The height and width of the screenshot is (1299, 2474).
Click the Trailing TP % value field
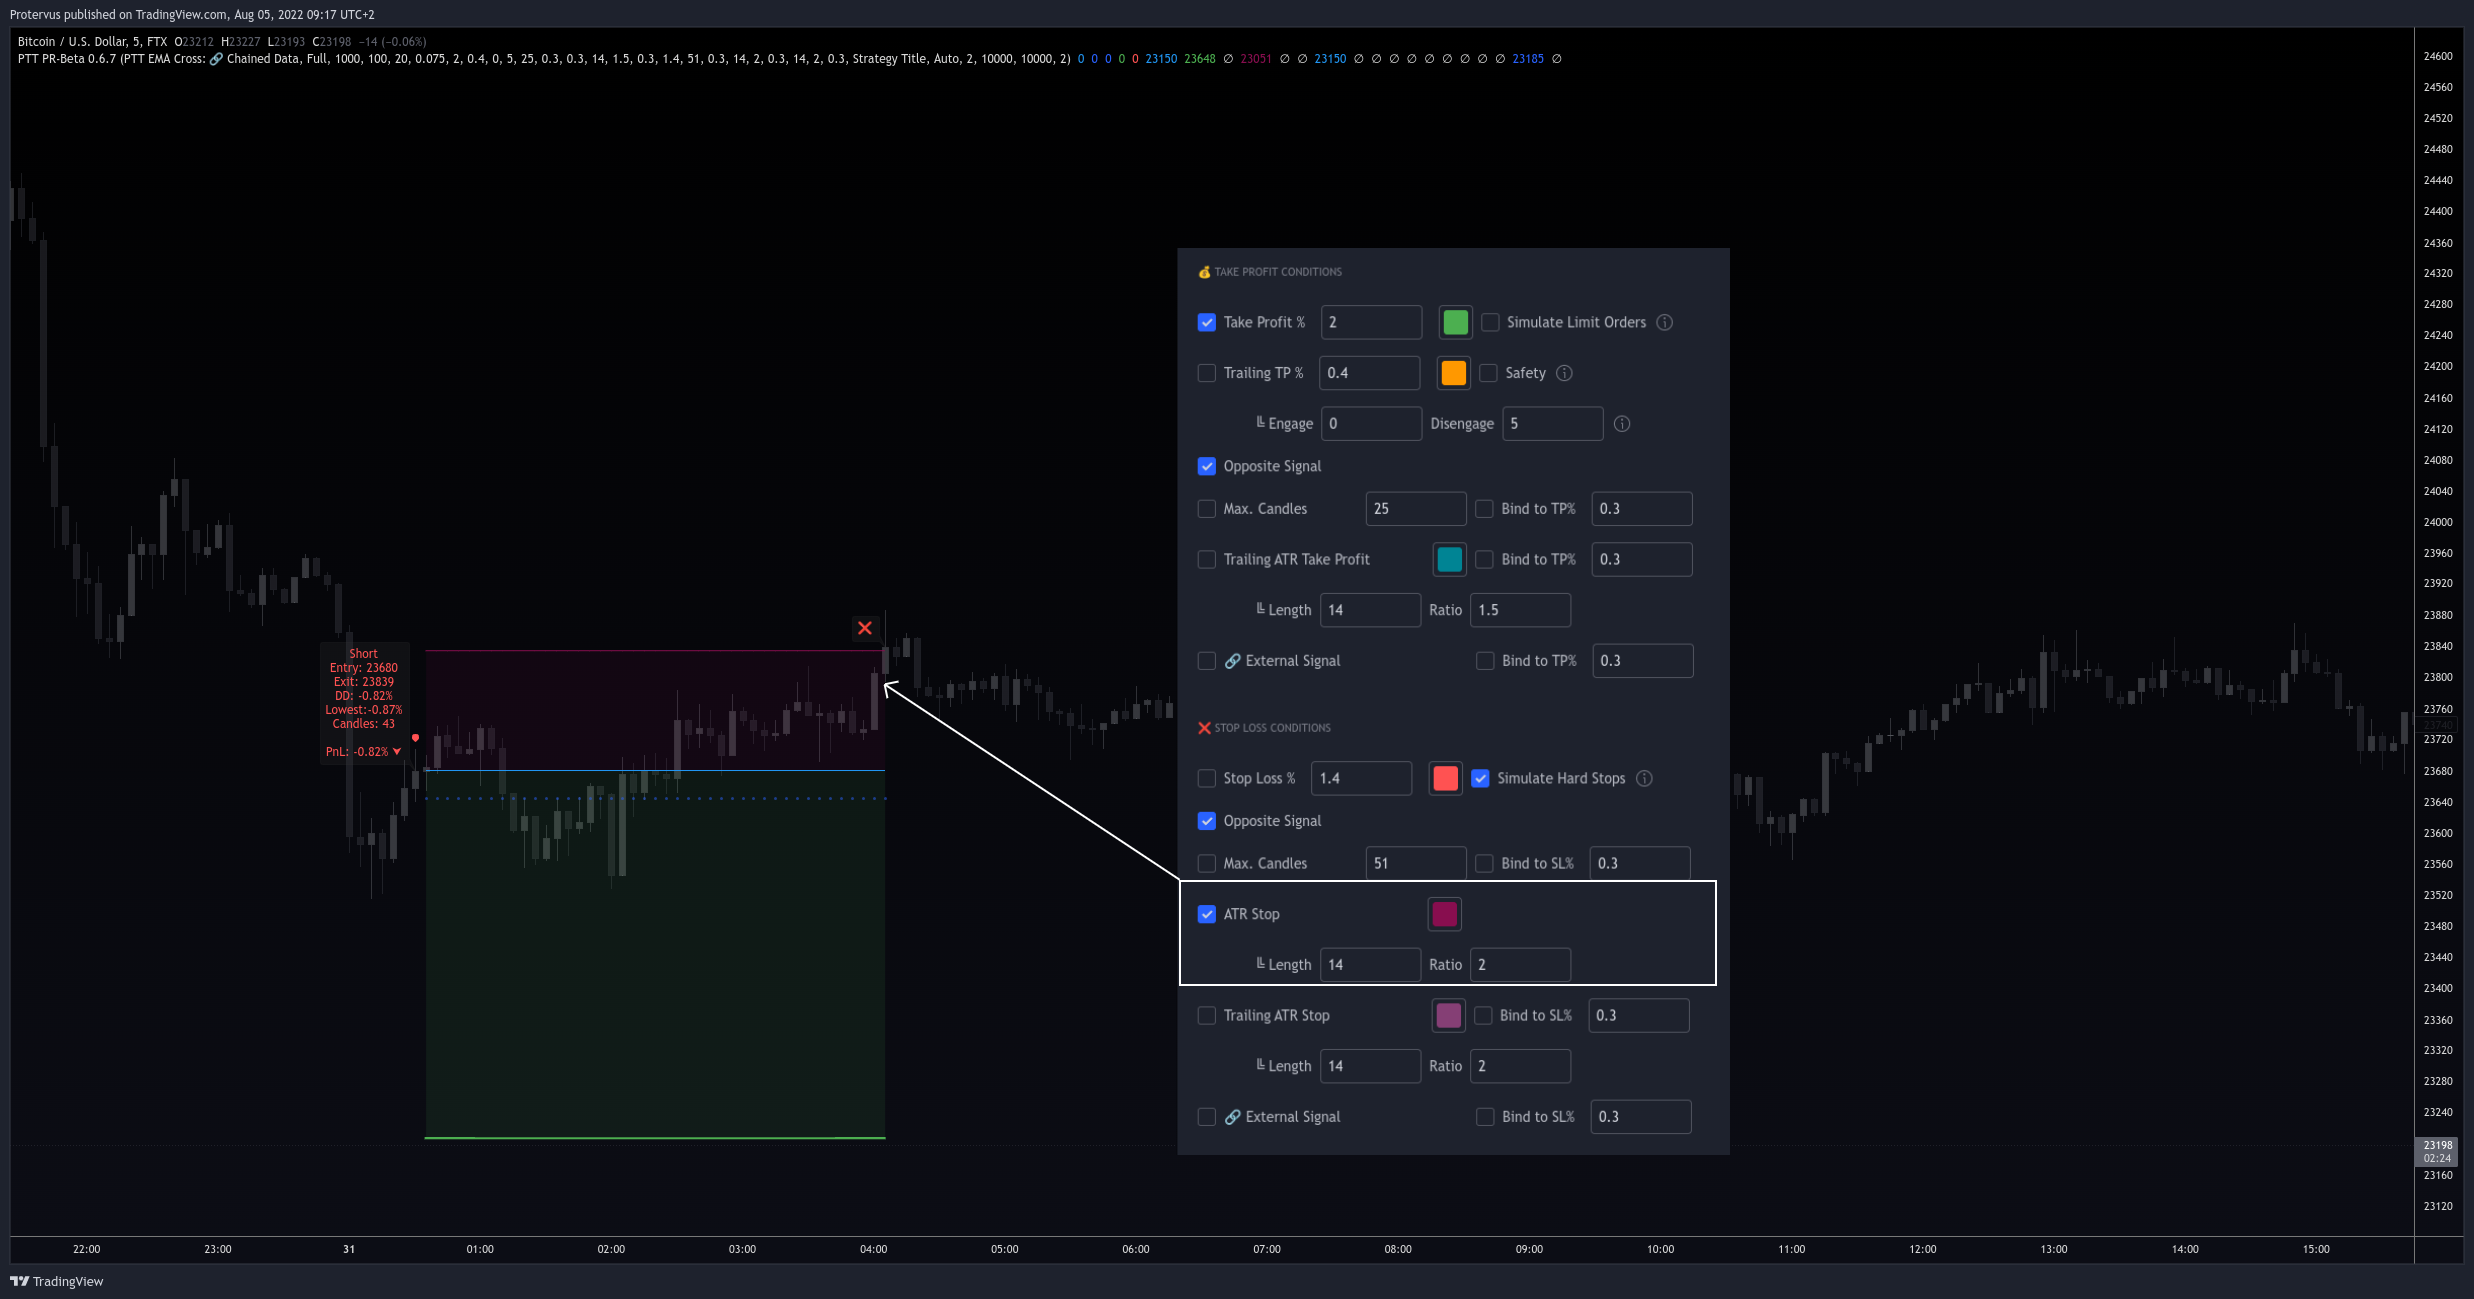(1369, 373)
